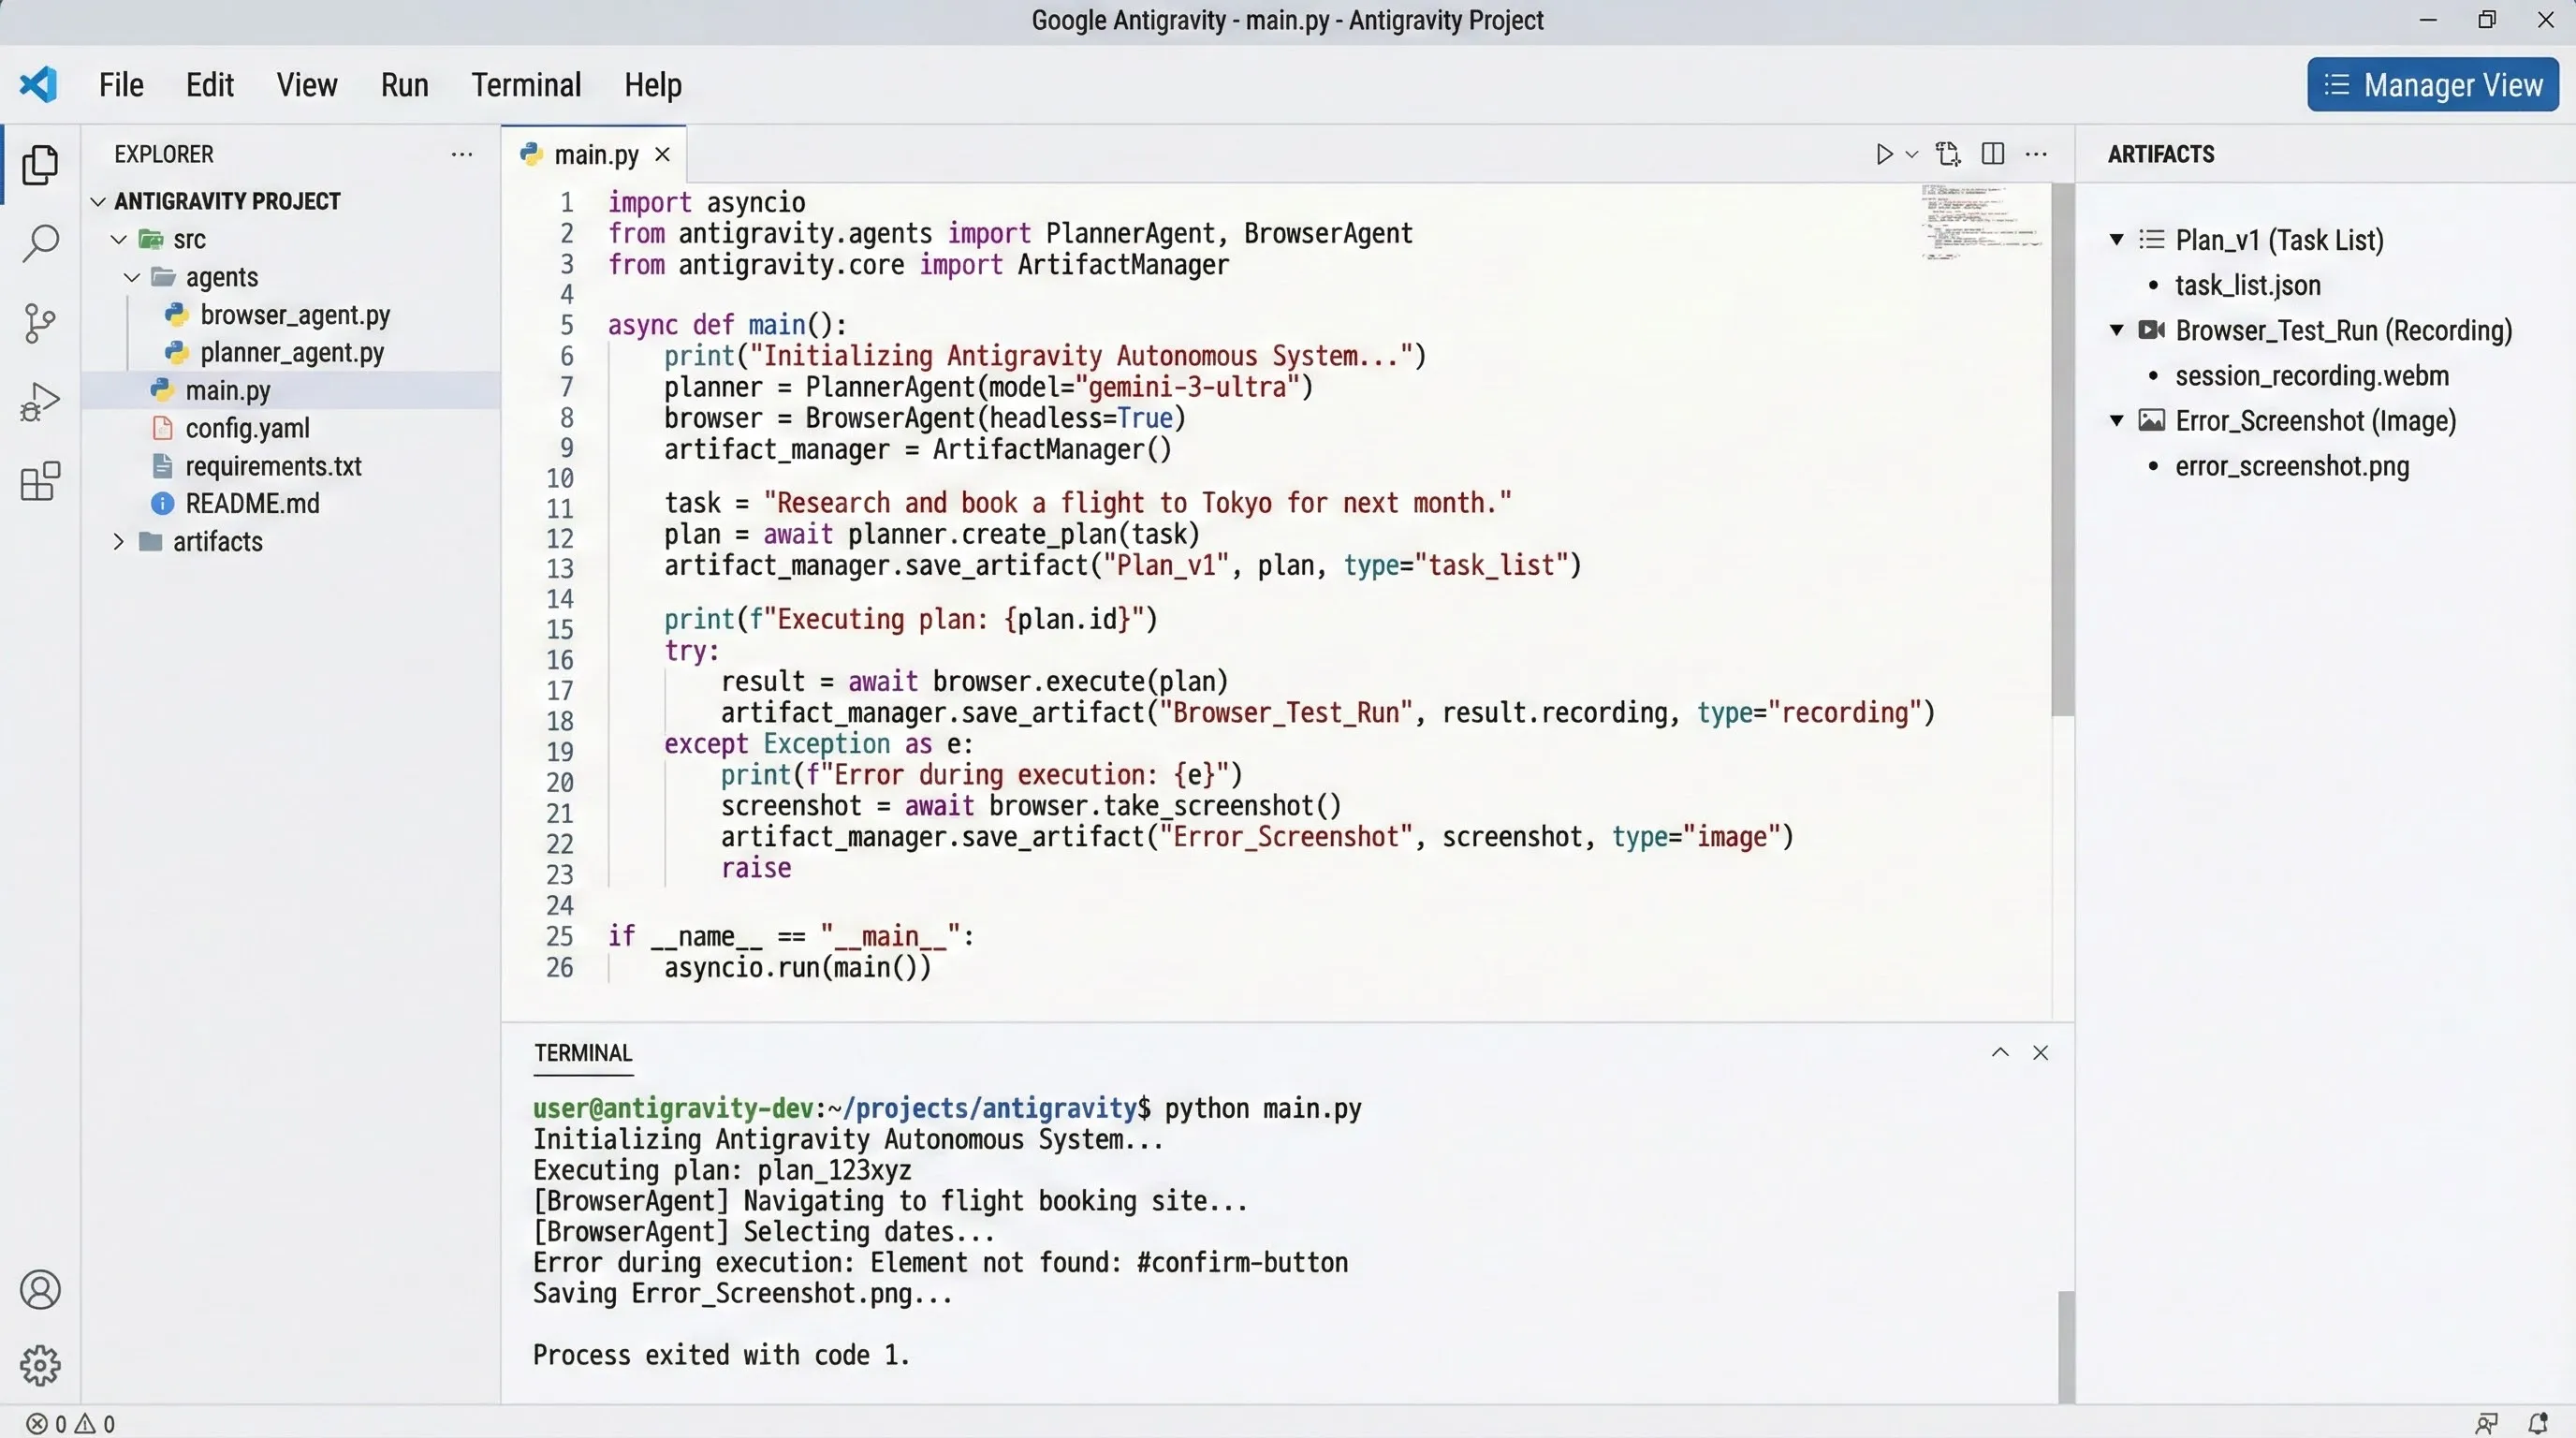Click the split editor icon
The width and height of the screenshot is (2576, 1438).
1992,154
